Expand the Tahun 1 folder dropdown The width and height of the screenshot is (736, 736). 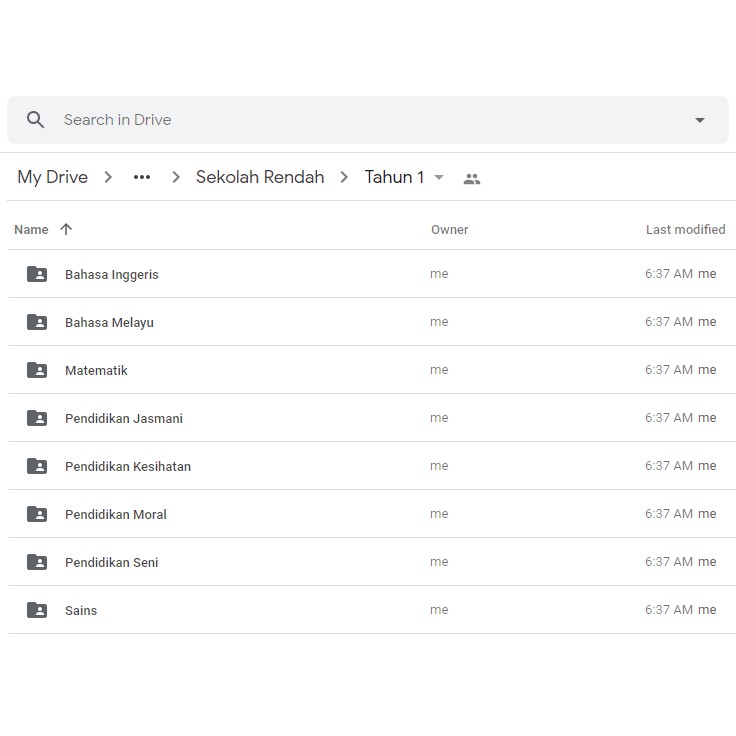pyautogui.click(x=439, y=178)
